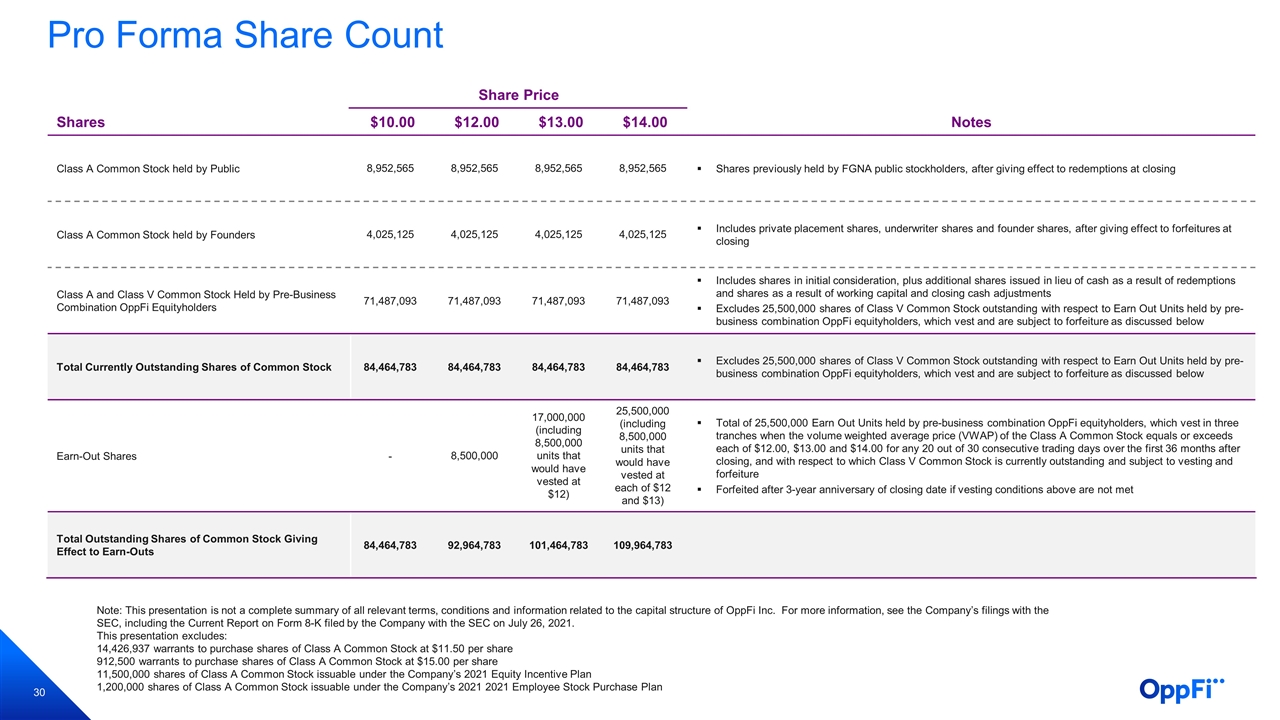Click the "Notes" column header
The height and width of the screenshot is (720, 1280).
coord(971,122)
